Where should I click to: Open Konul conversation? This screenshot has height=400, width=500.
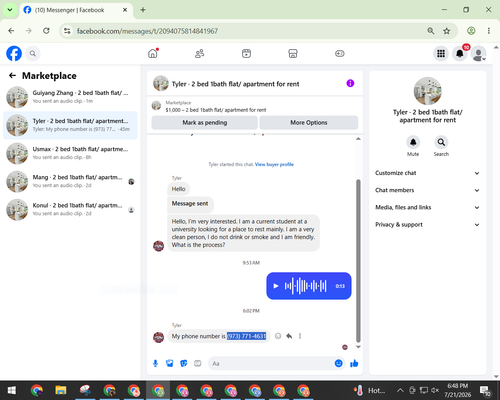(x=70, y=210)
